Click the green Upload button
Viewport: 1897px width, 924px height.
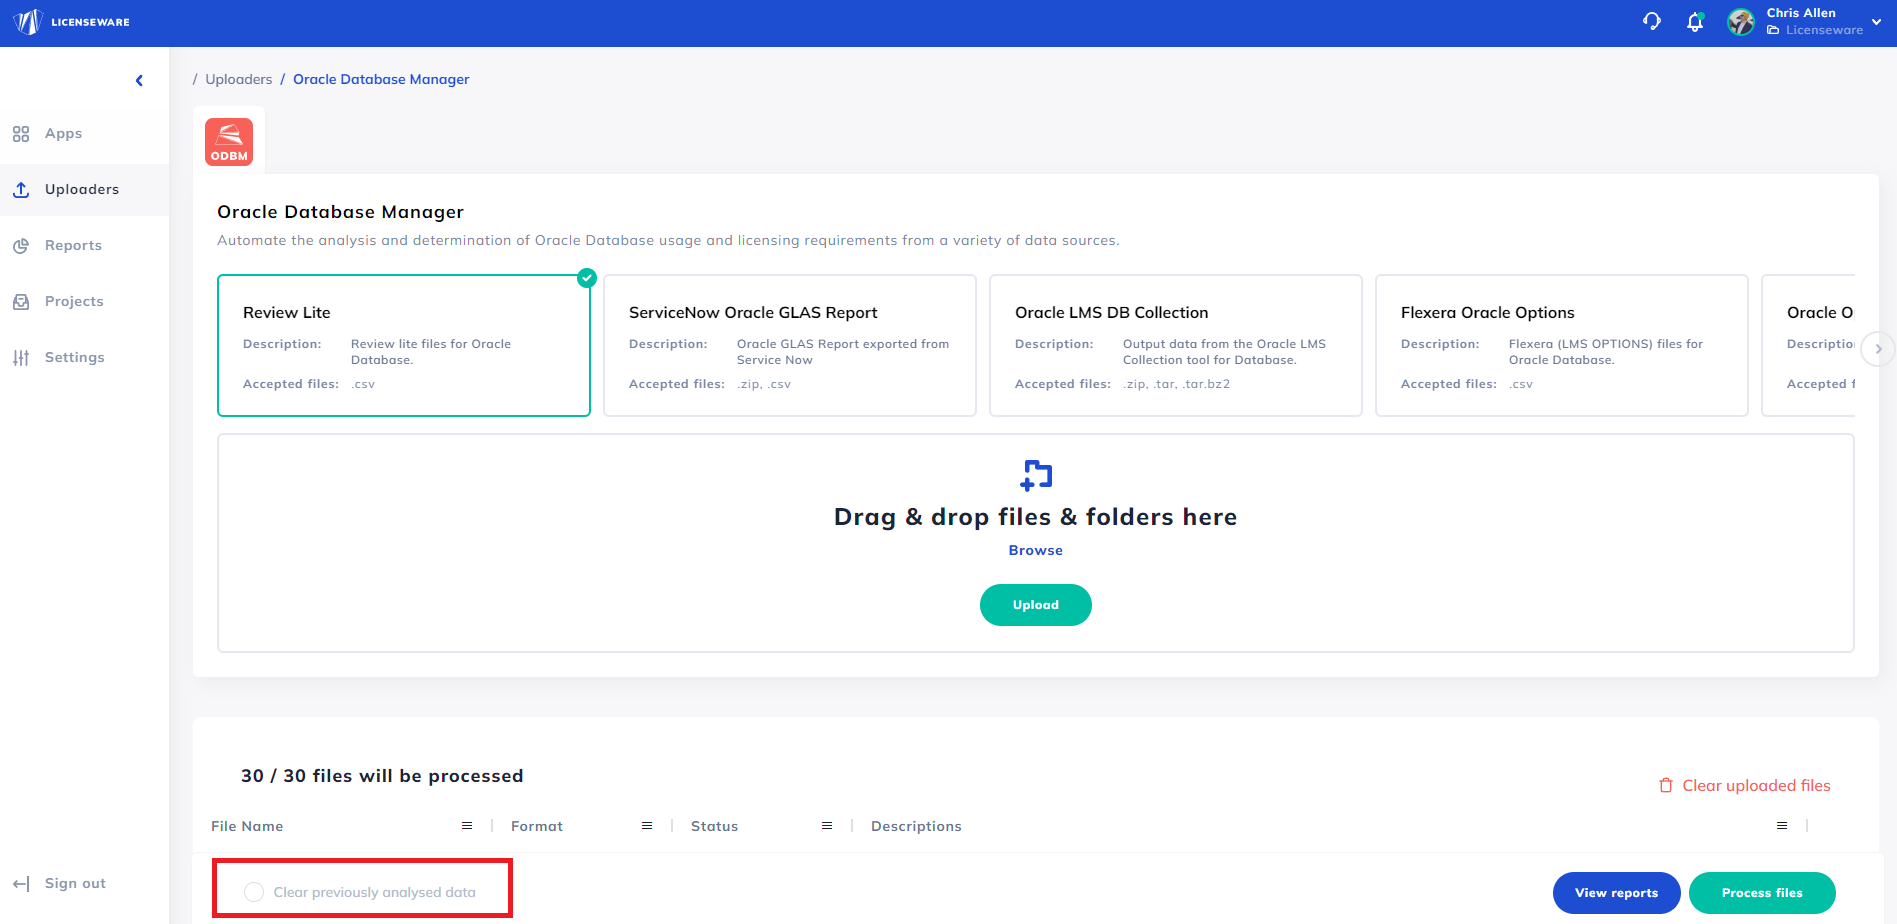click(x=1036, y=605)
